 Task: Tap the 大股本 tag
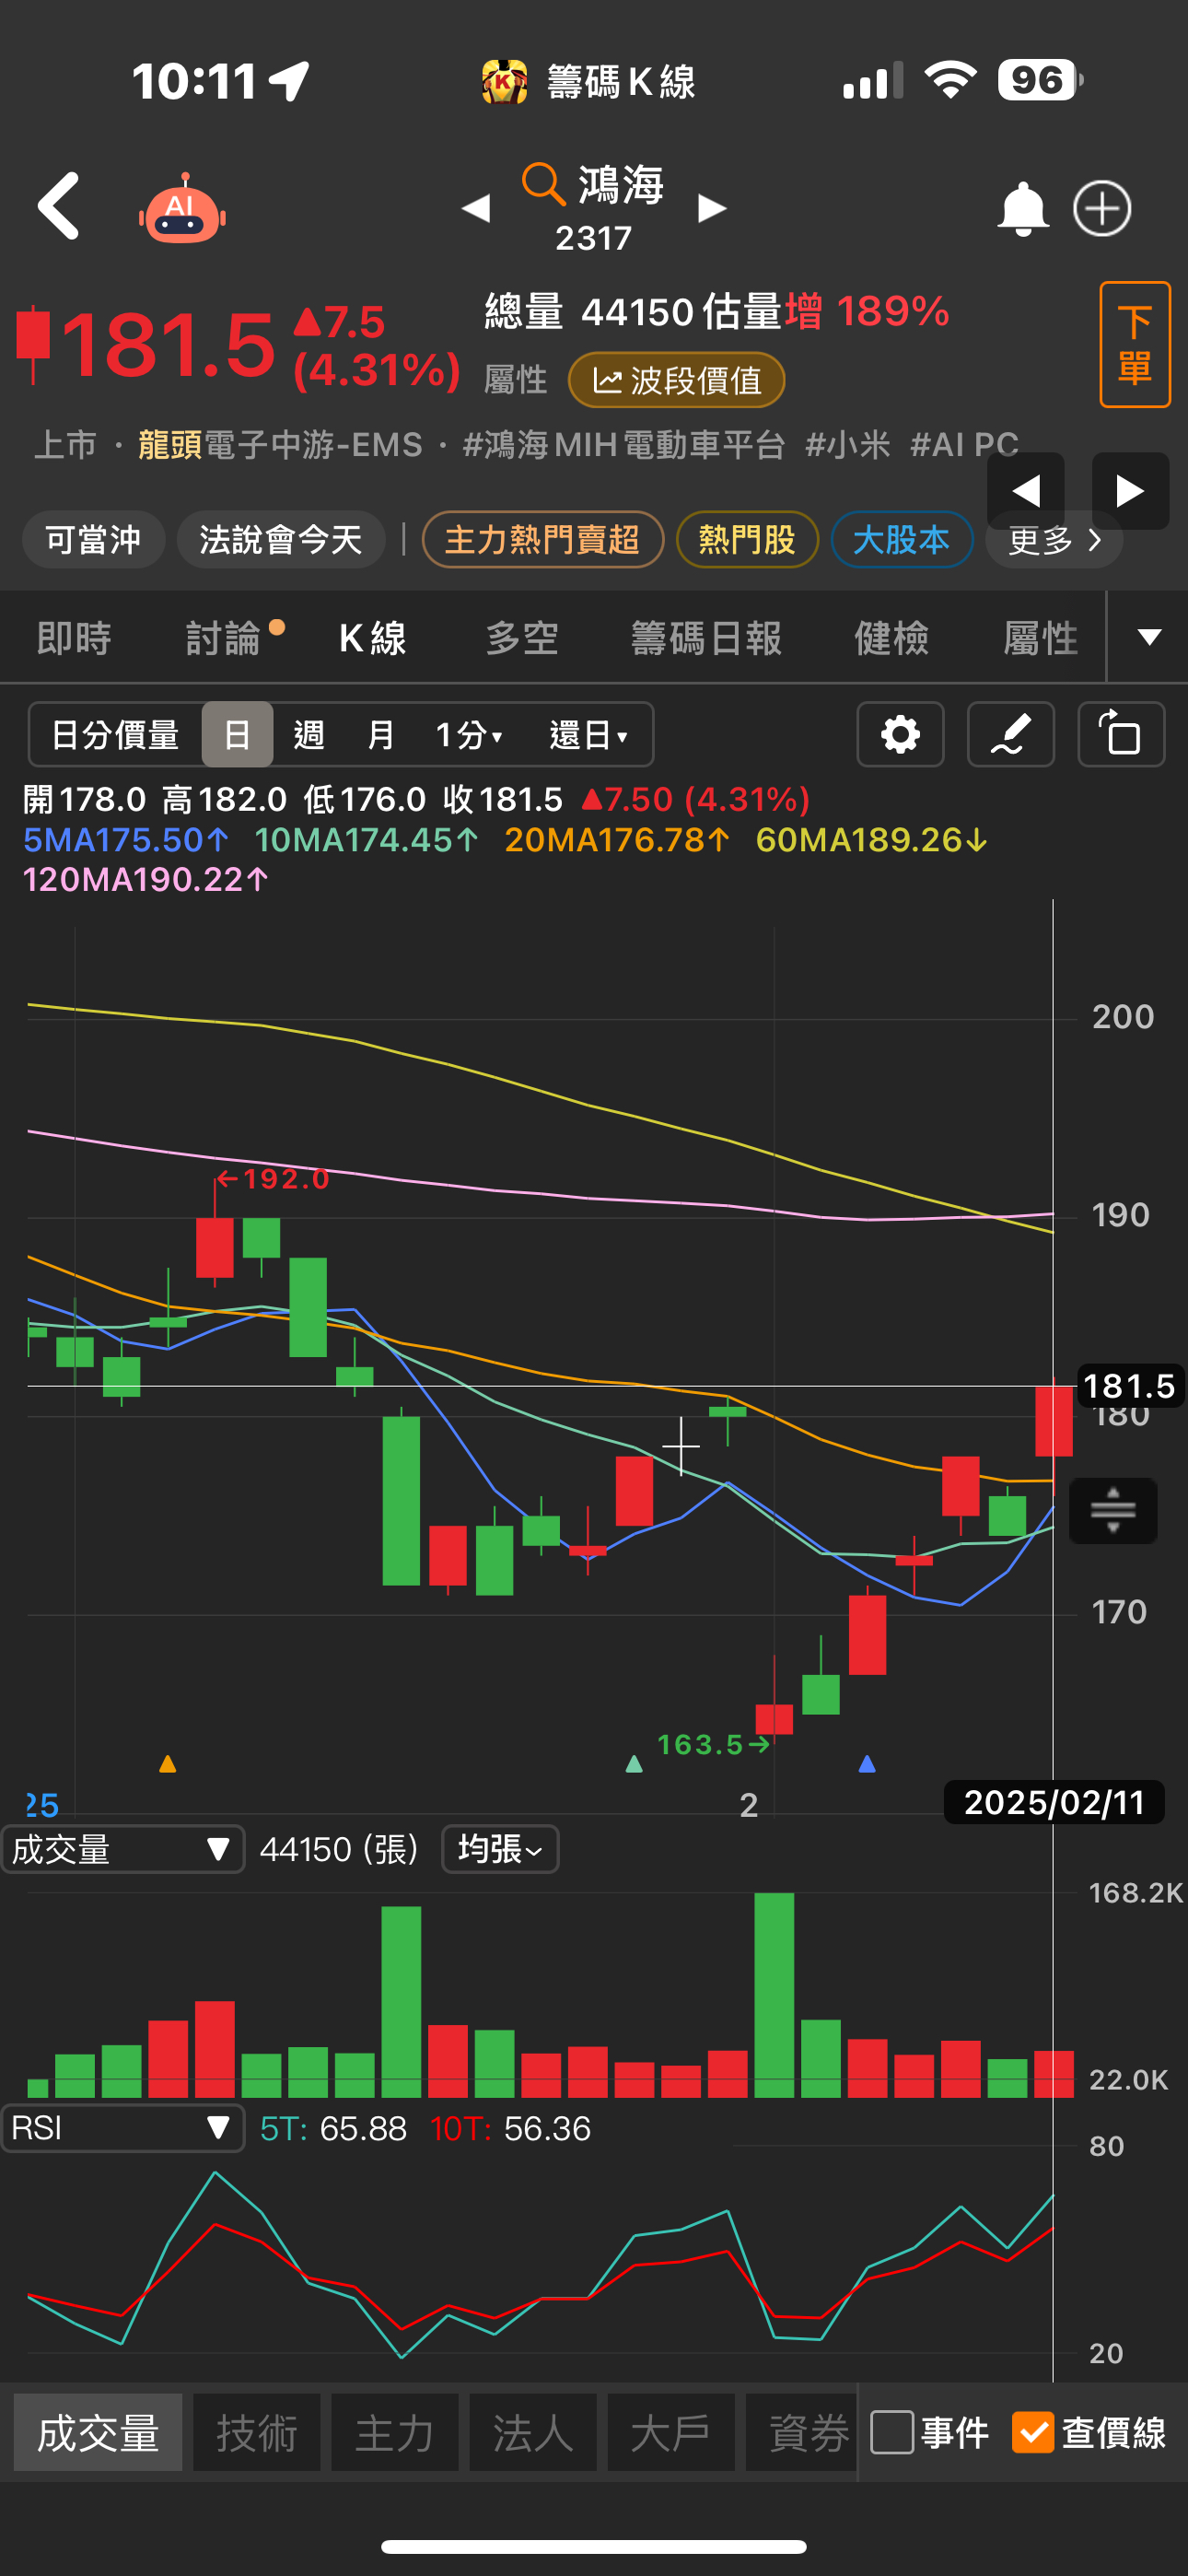901,541
